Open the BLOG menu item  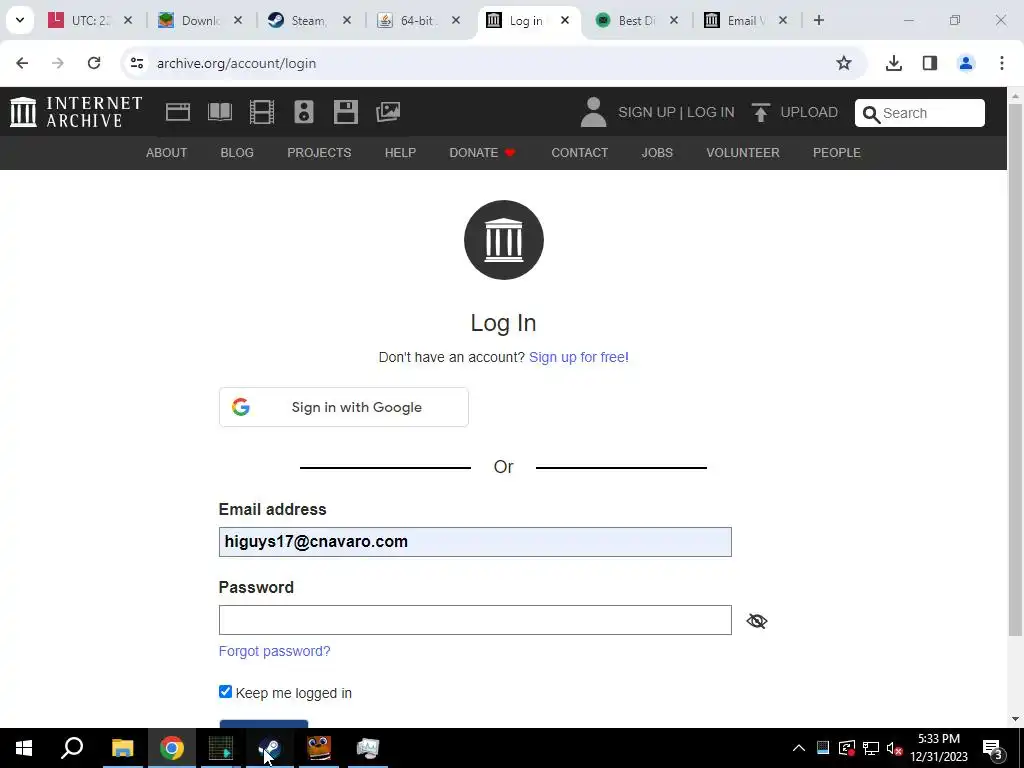tap(237, 153)
